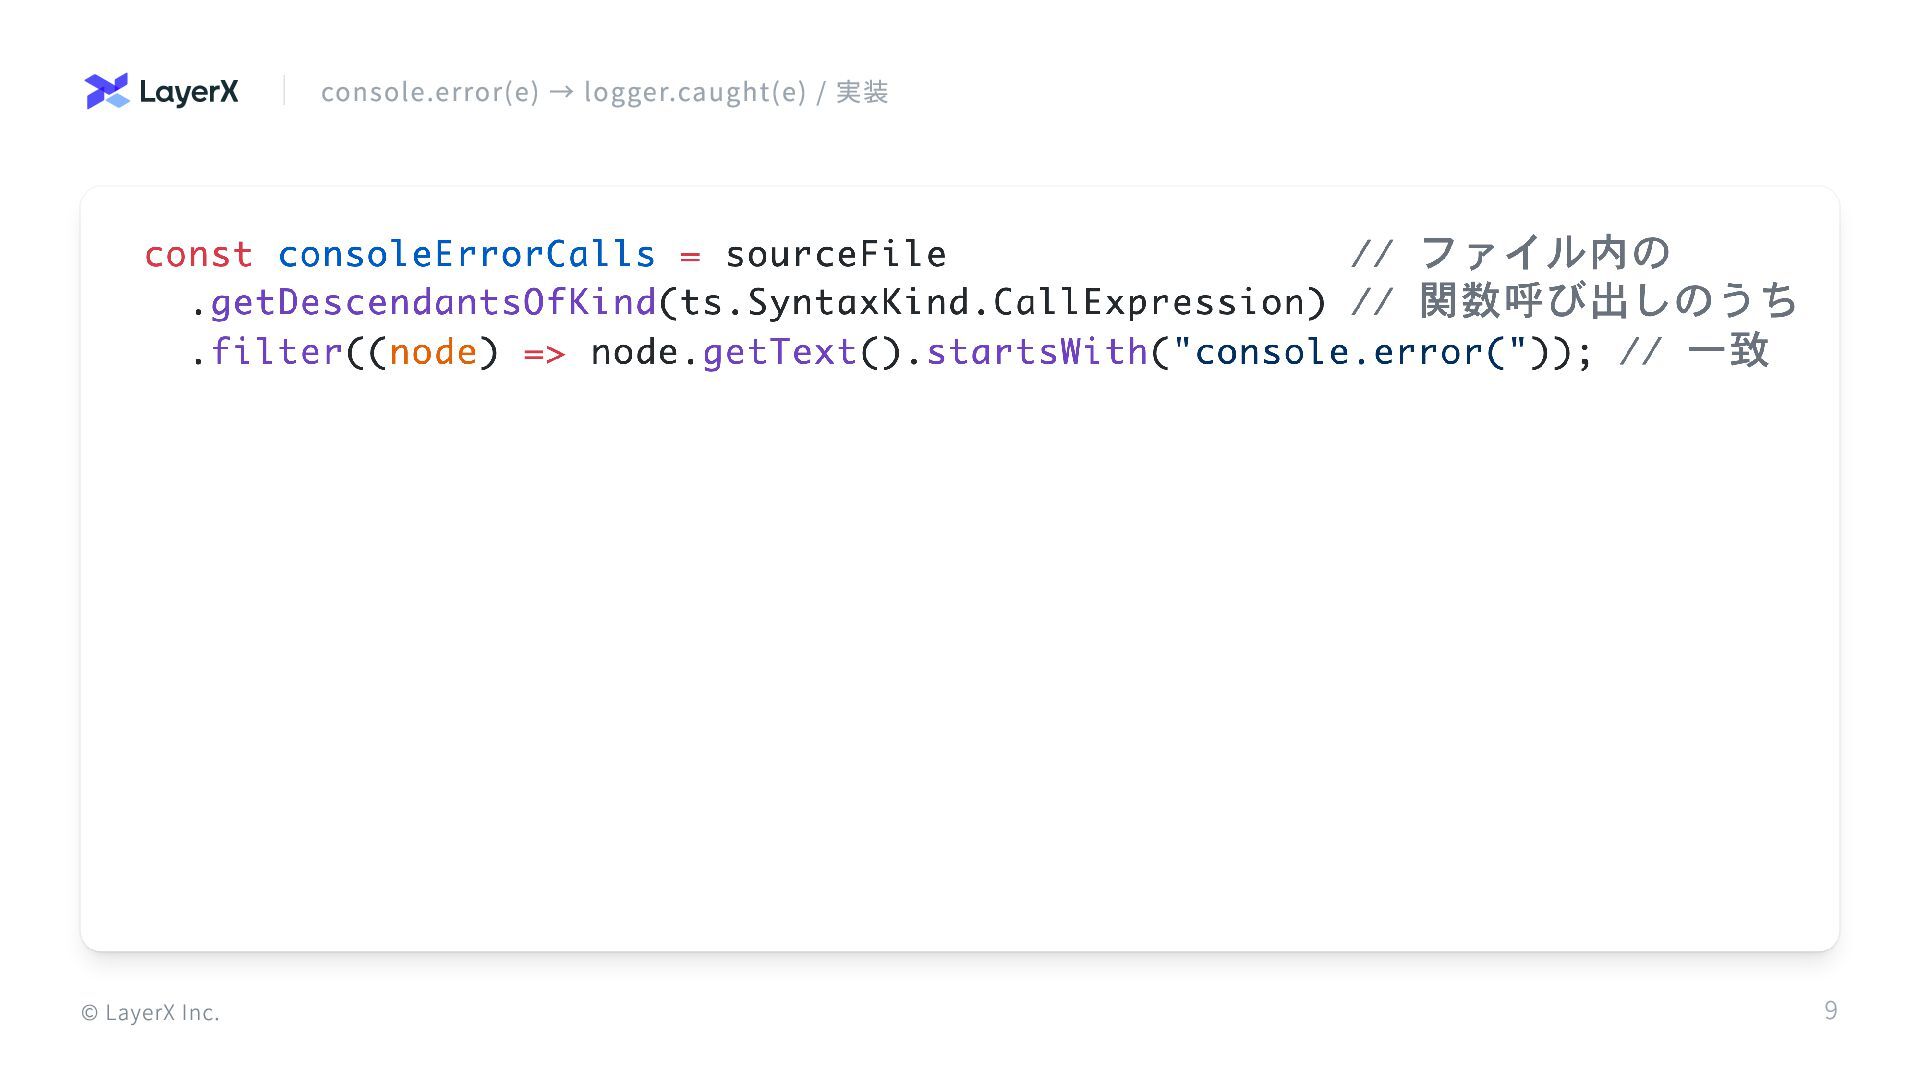This screenshot has height=1080, width=1920.
Task: Click the LayerX logo icon
Action: pos(107,91)
